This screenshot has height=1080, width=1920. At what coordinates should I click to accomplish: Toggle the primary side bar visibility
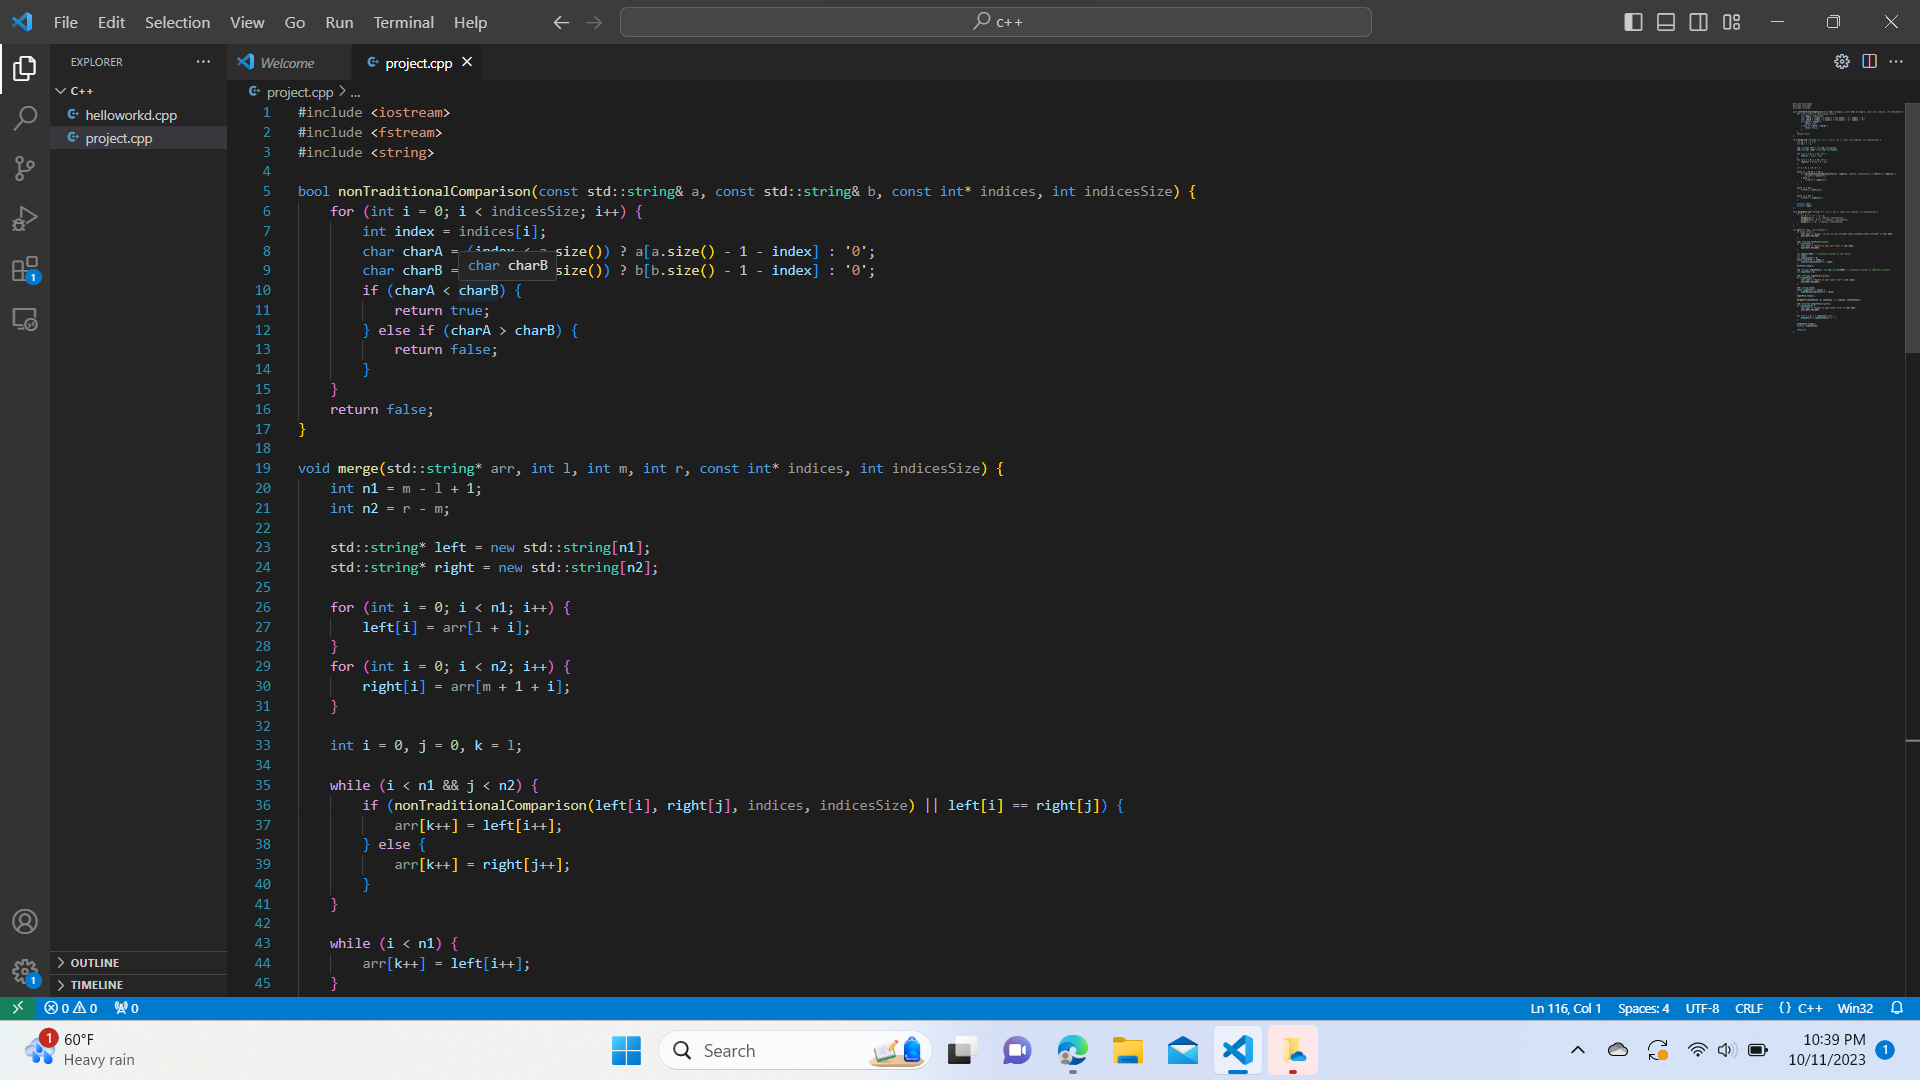[x=1633, y=22]
